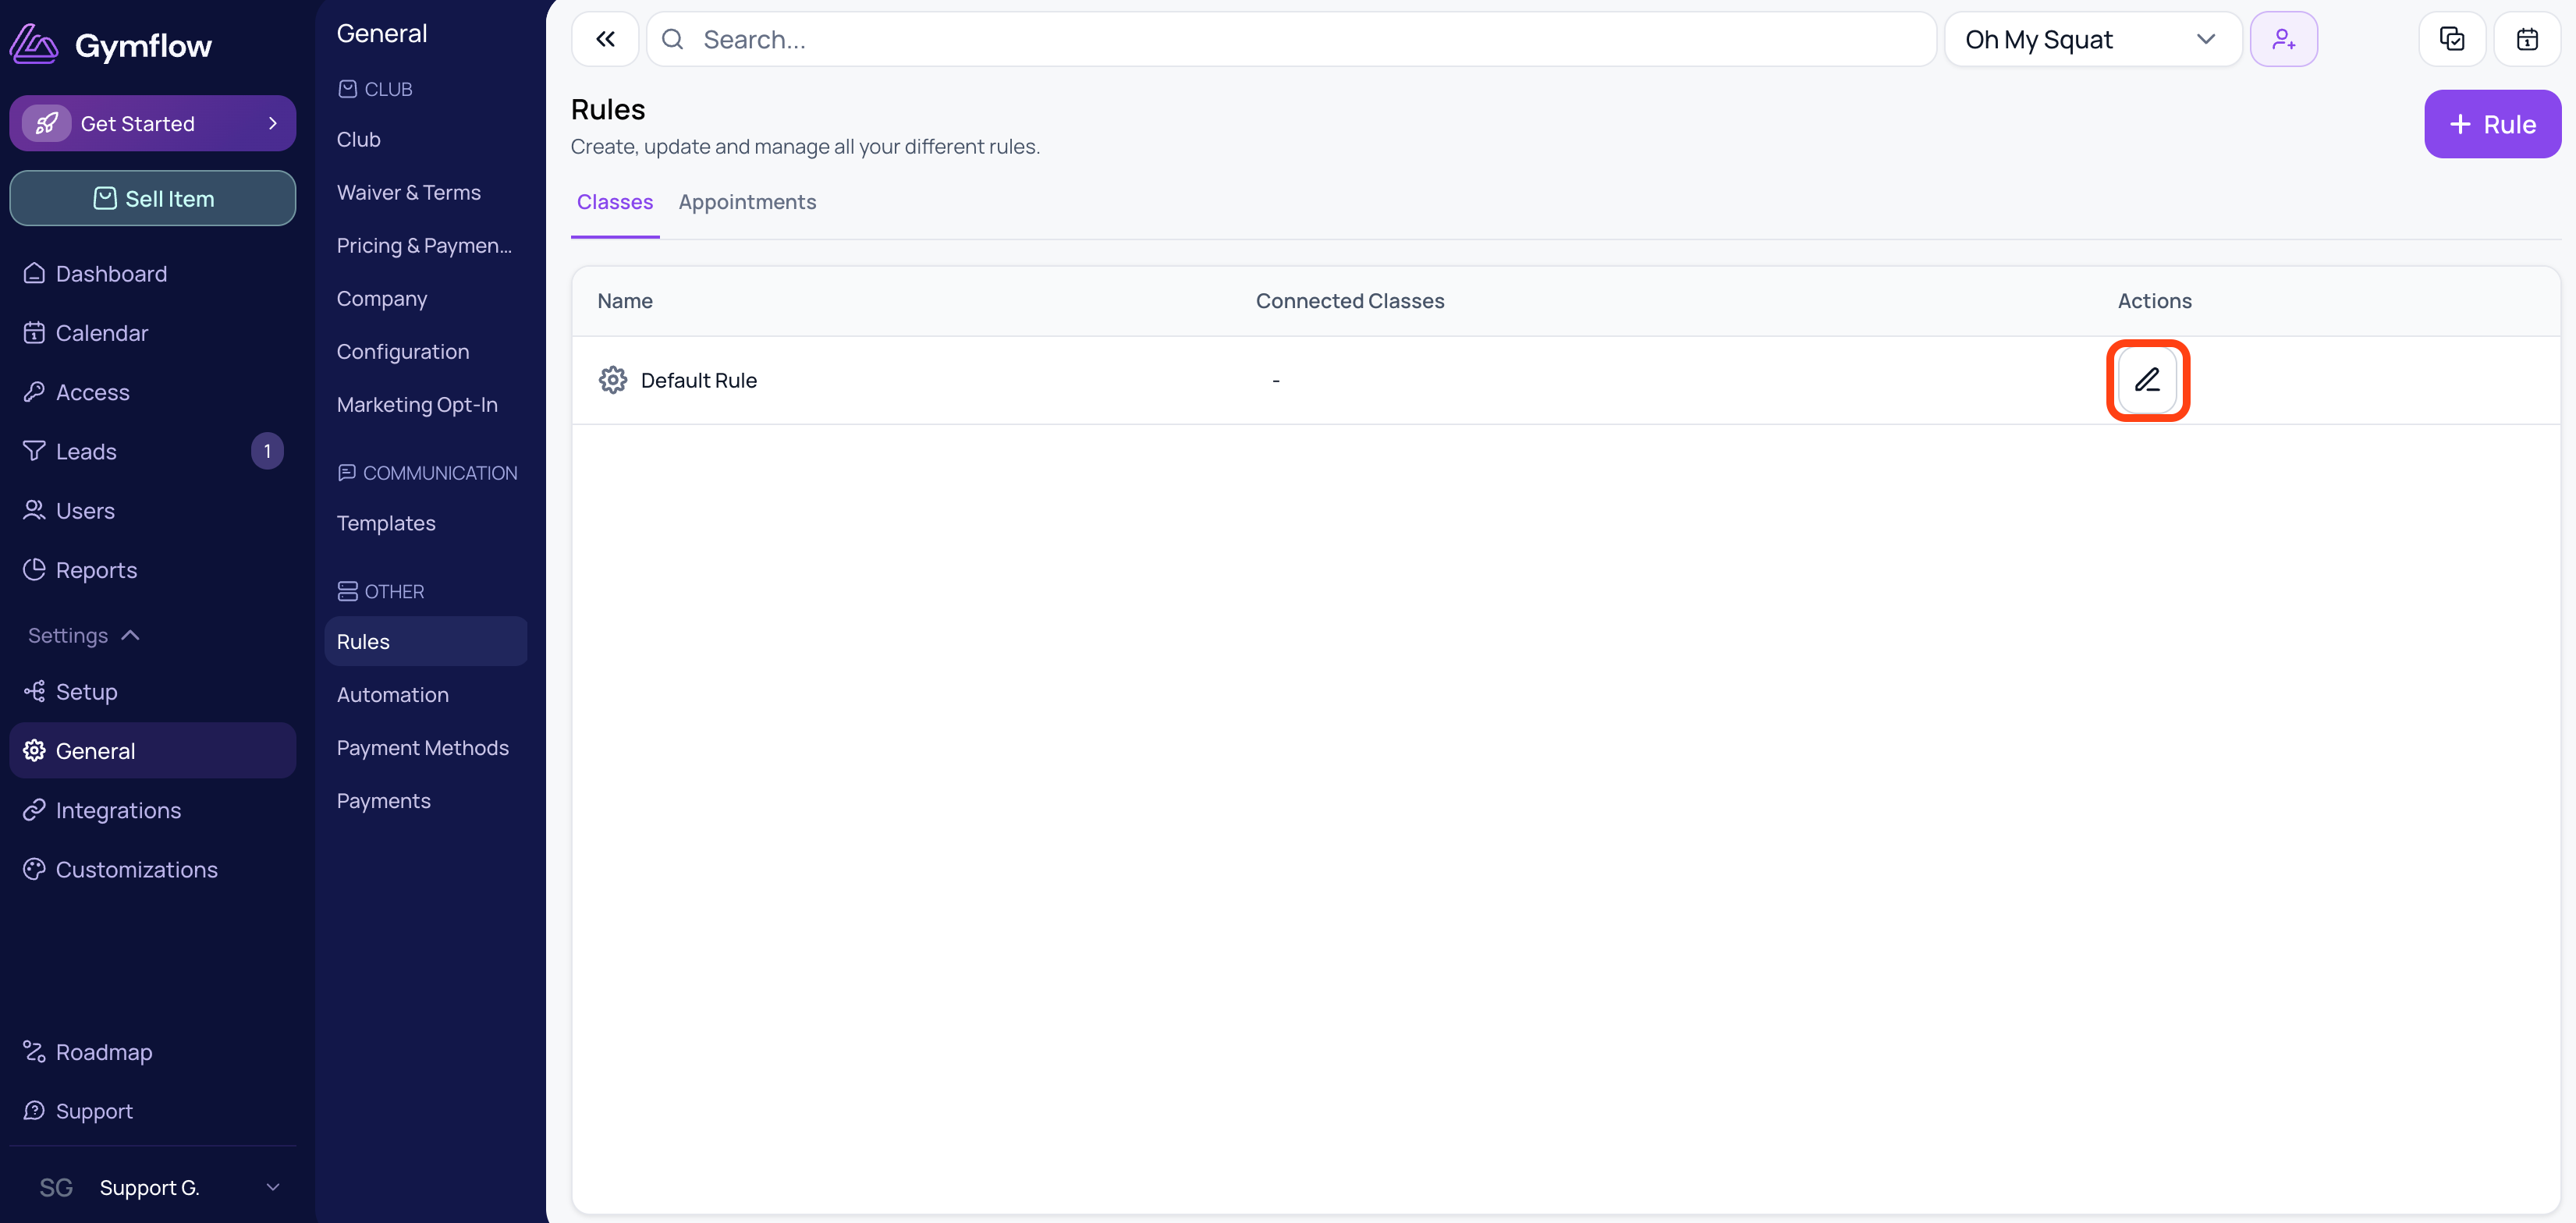The height and width of the screenshot is (1223, 2576).
Task: Expand the Get Started arrow
Action: [x=272, y=123]
